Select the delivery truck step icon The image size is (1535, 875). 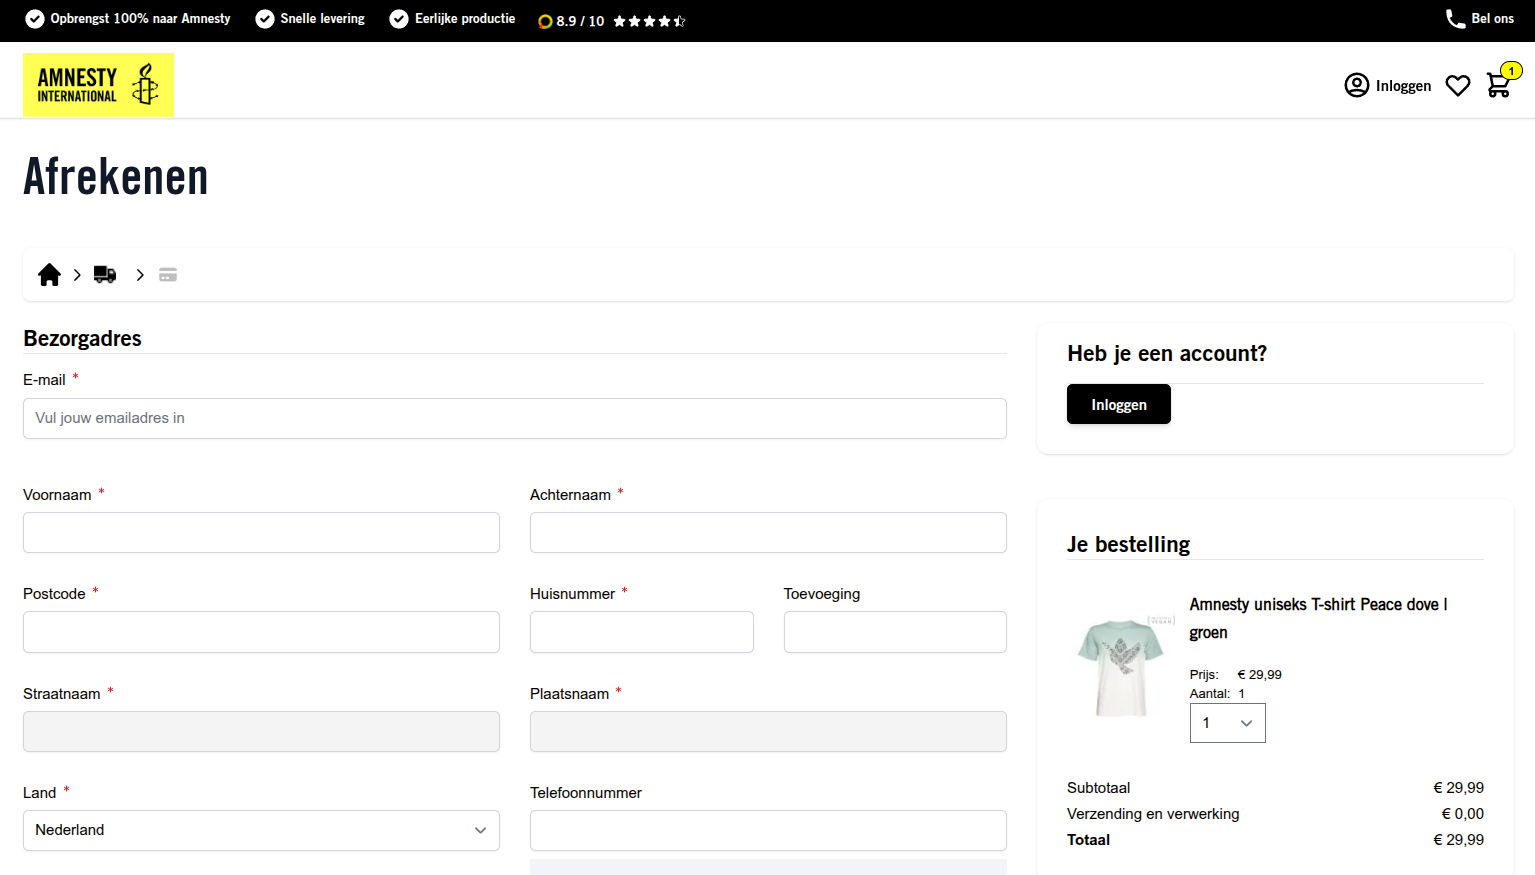point(105,275)
